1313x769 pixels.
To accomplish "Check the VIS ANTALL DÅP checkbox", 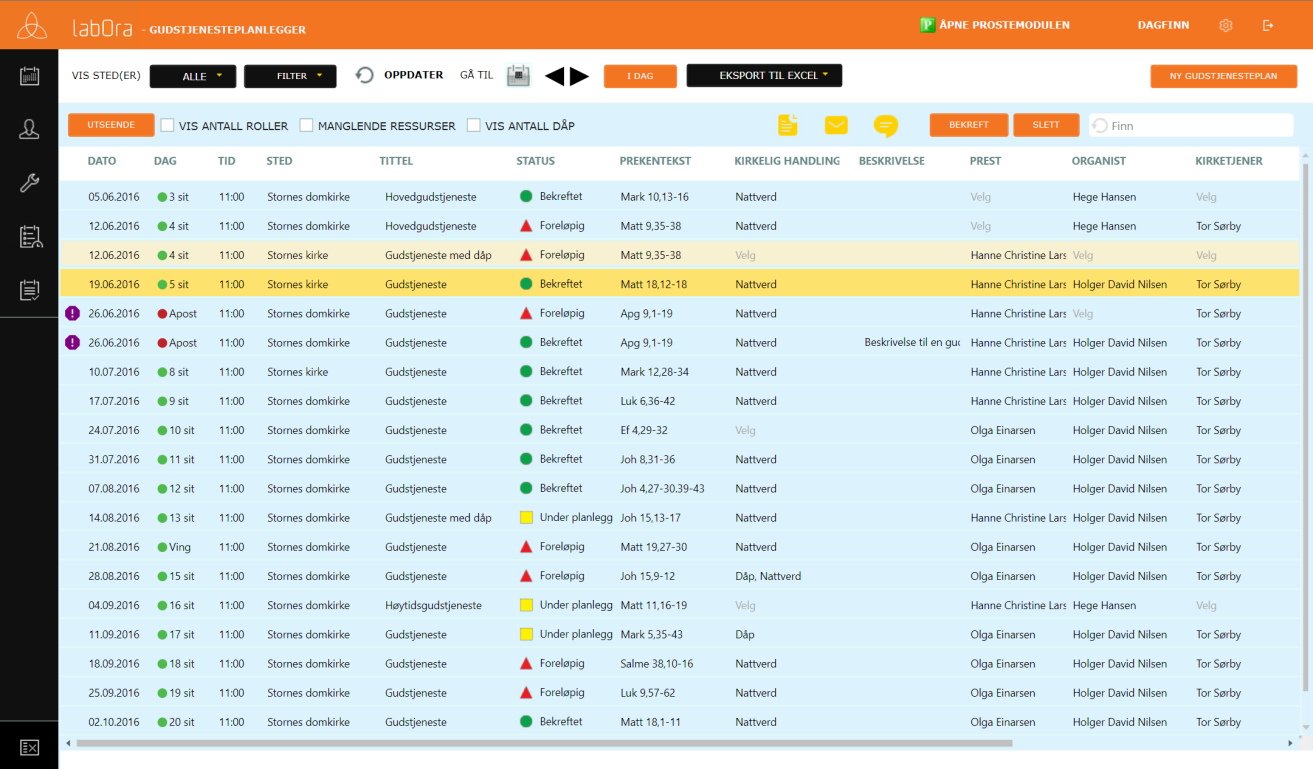I will click(474, 126).
